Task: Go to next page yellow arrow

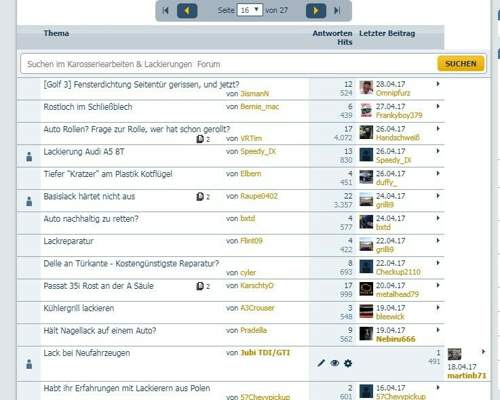Action: pyautogui.click(x=316, y=11)
